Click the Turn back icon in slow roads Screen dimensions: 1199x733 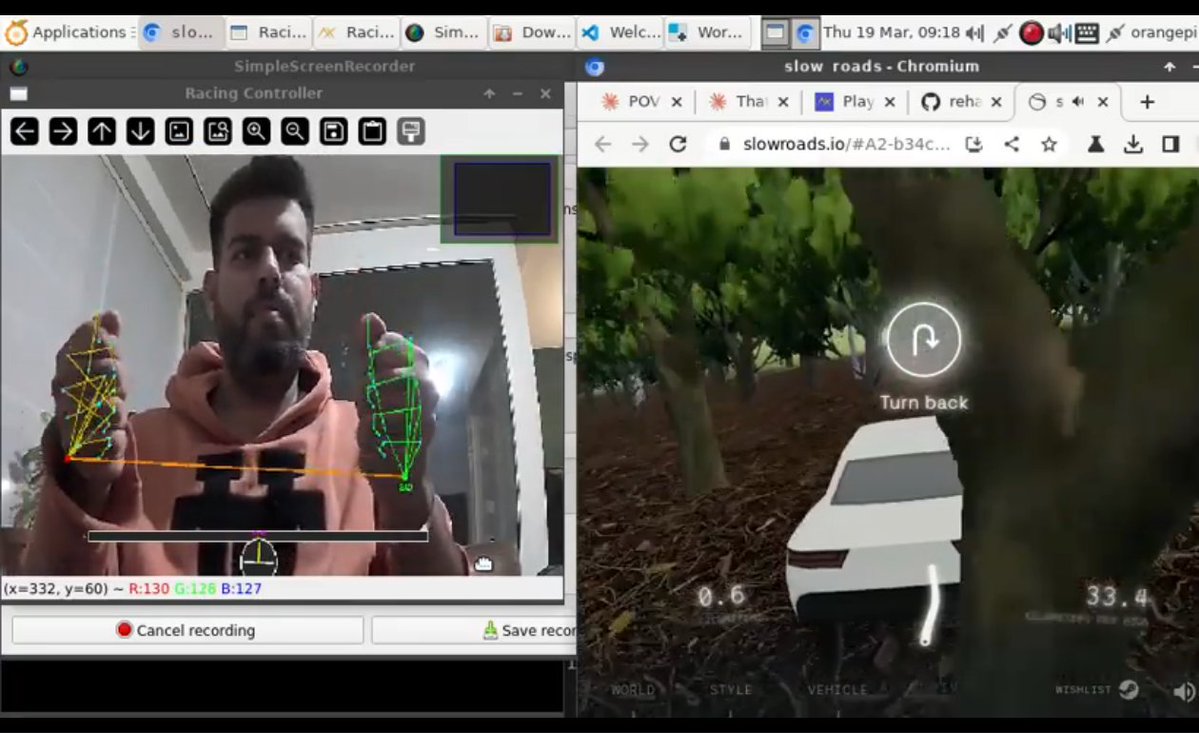[x=923, y=340]
